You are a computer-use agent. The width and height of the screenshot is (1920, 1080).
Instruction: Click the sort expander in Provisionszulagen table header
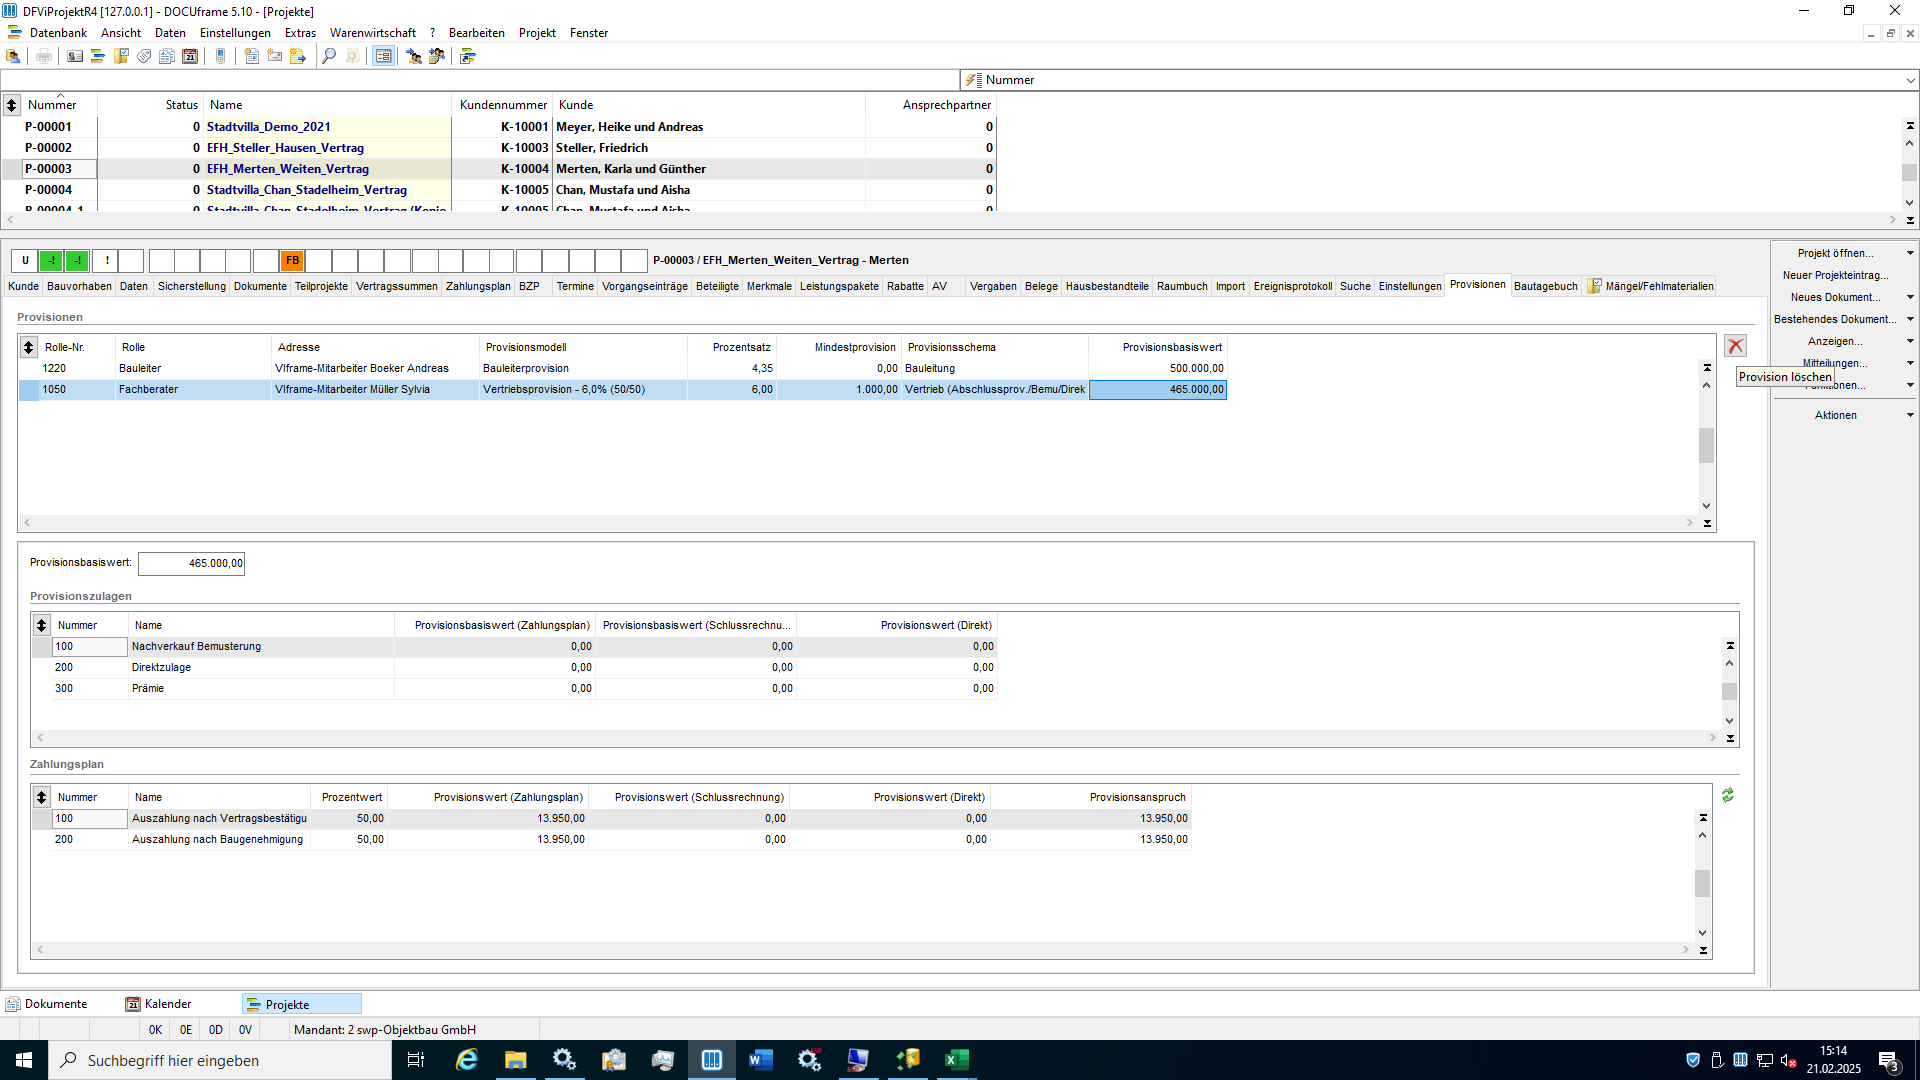(41, 625)
